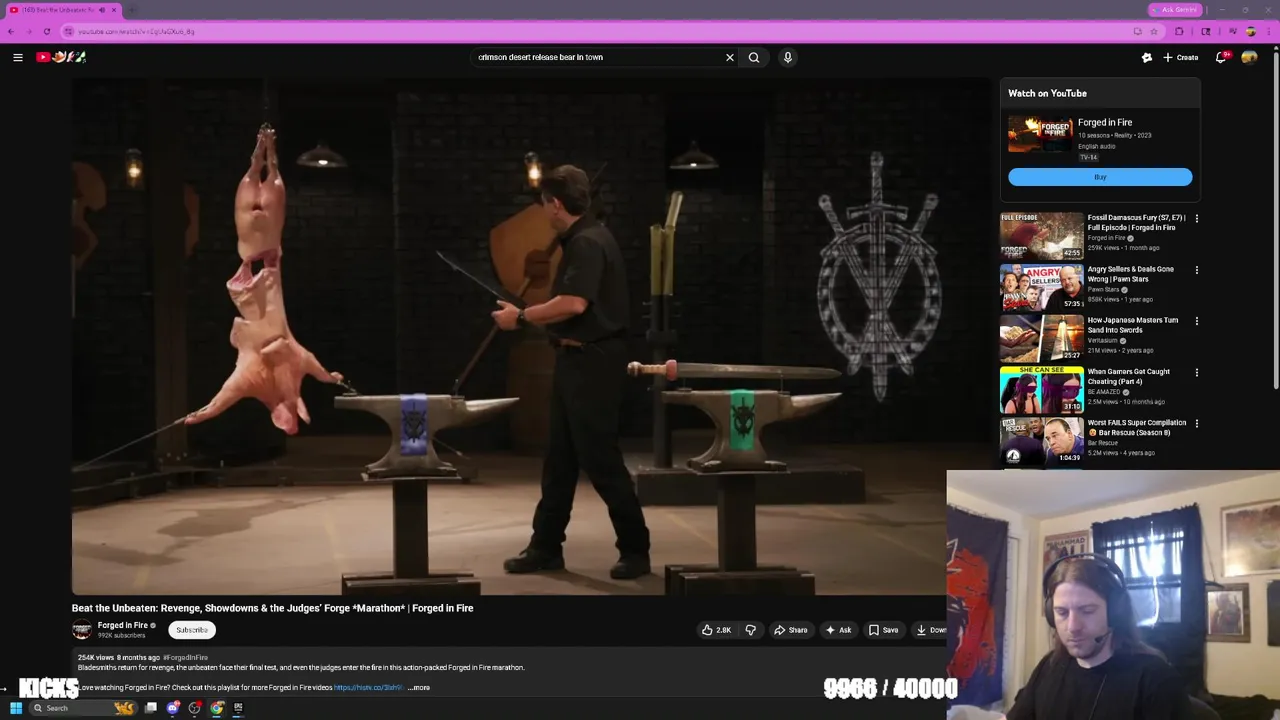Click the browser address bar URL
Image resolution: width=1280 pixels, height=720 pixels.
136,31
